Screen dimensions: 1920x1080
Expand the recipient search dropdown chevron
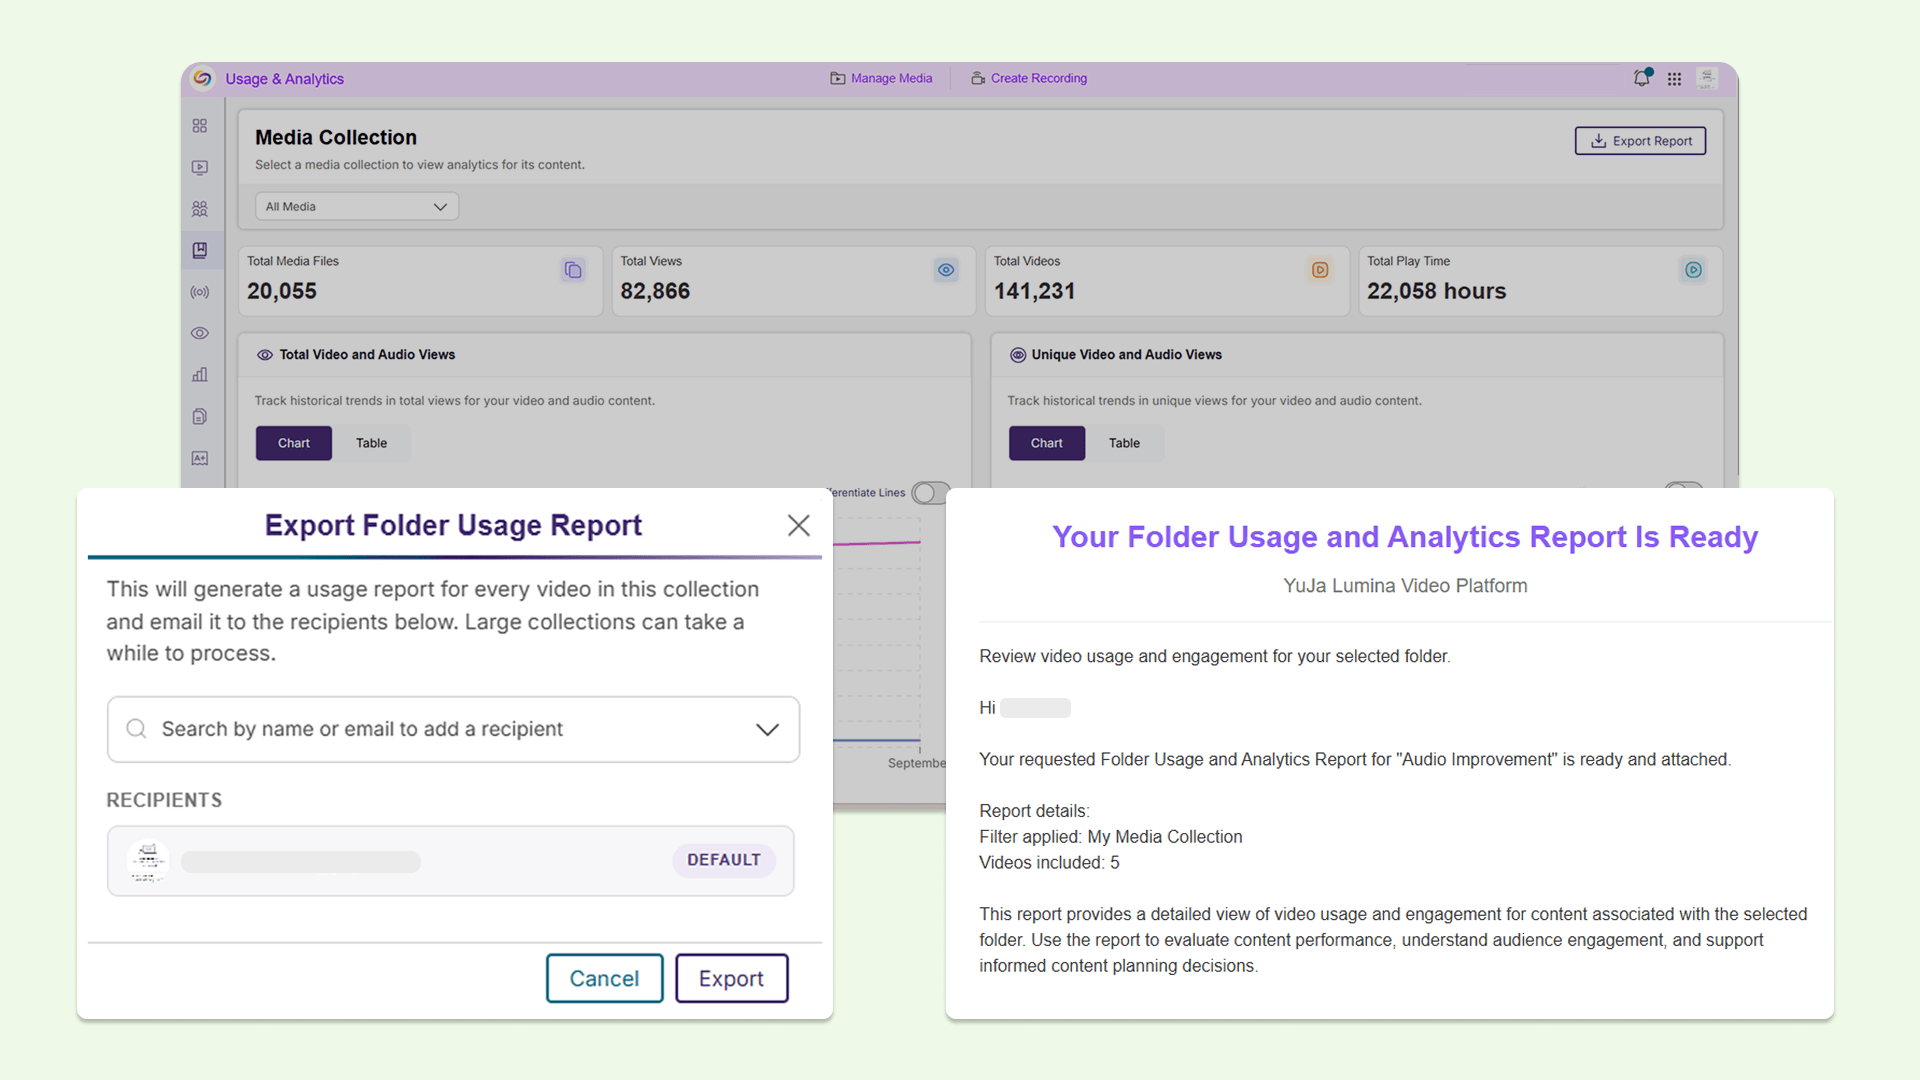pos(767,729)
